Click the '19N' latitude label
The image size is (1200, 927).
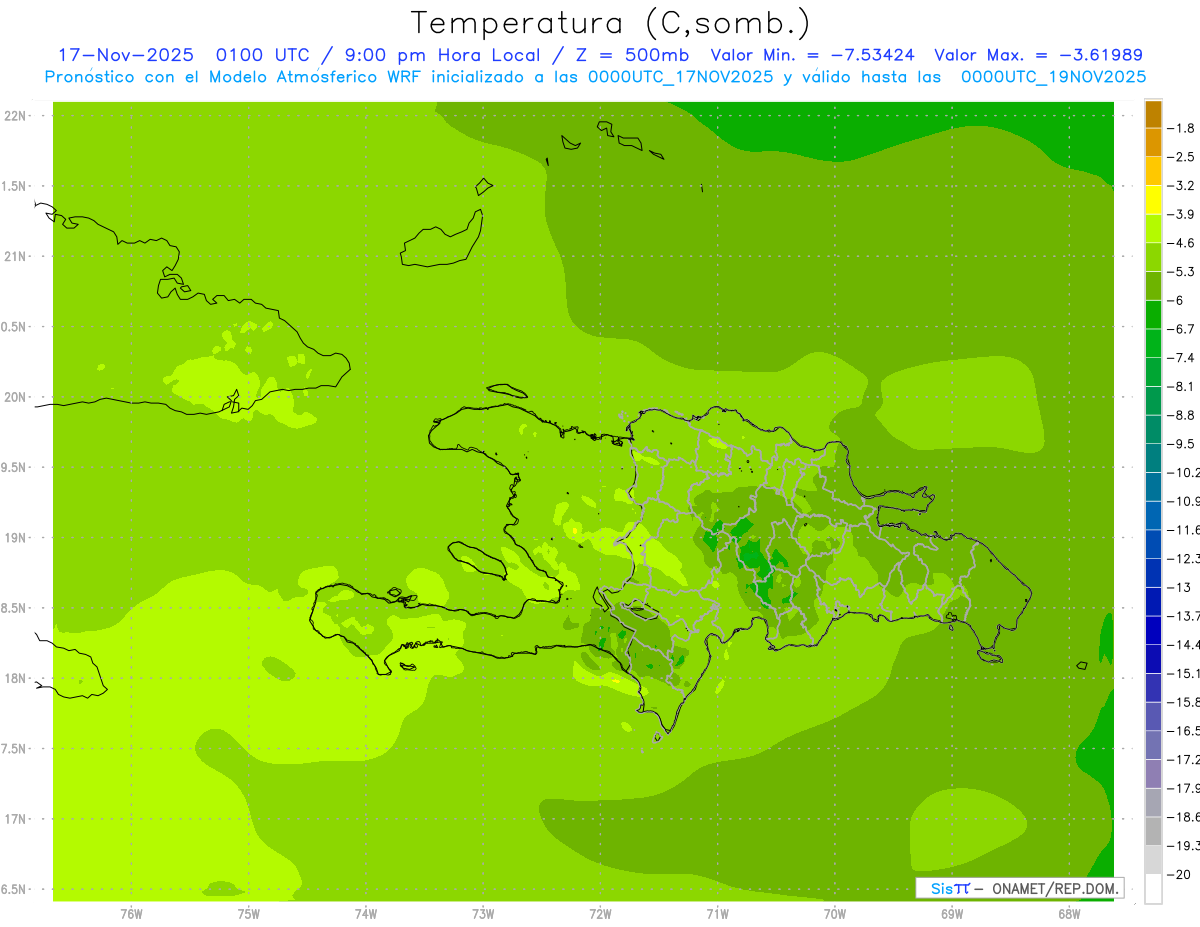click(x=15, y=537)
